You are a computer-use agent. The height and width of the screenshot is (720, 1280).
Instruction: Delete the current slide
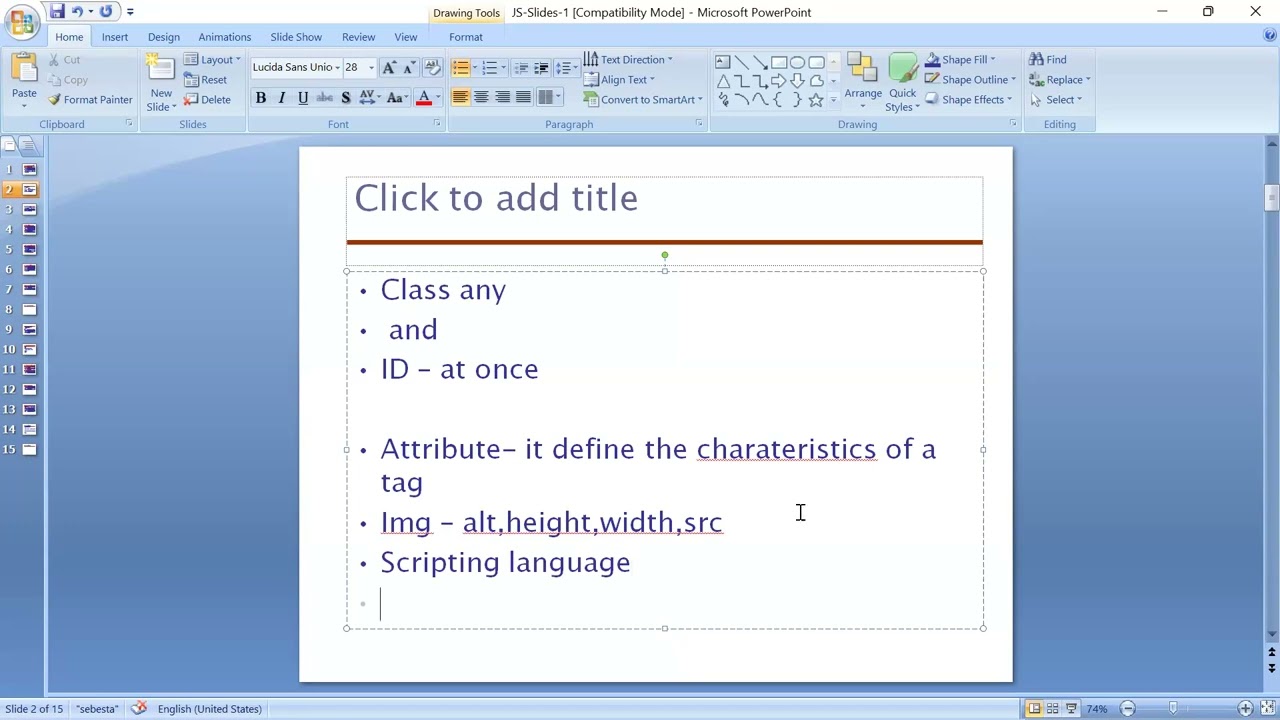pos(207,100)
